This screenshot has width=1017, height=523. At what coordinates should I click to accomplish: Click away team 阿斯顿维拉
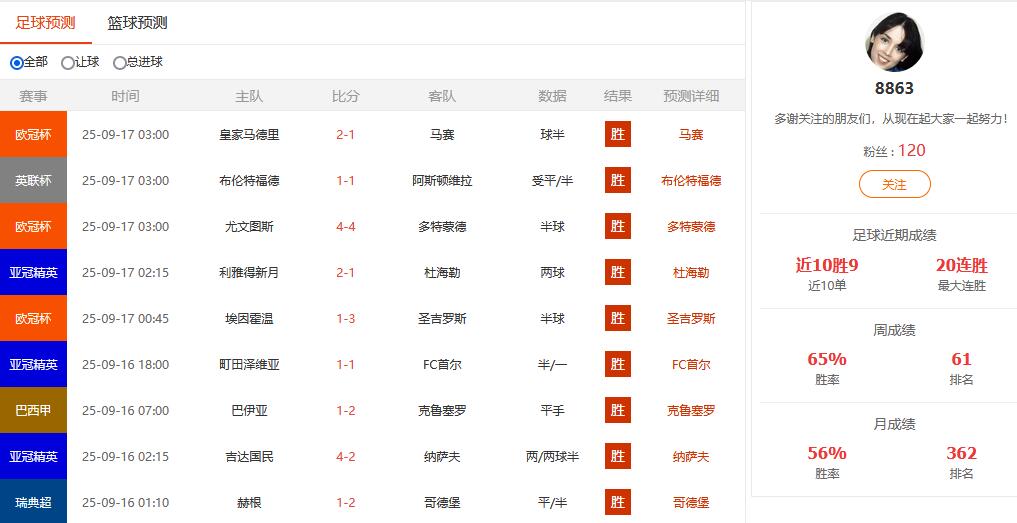[442, 181]
